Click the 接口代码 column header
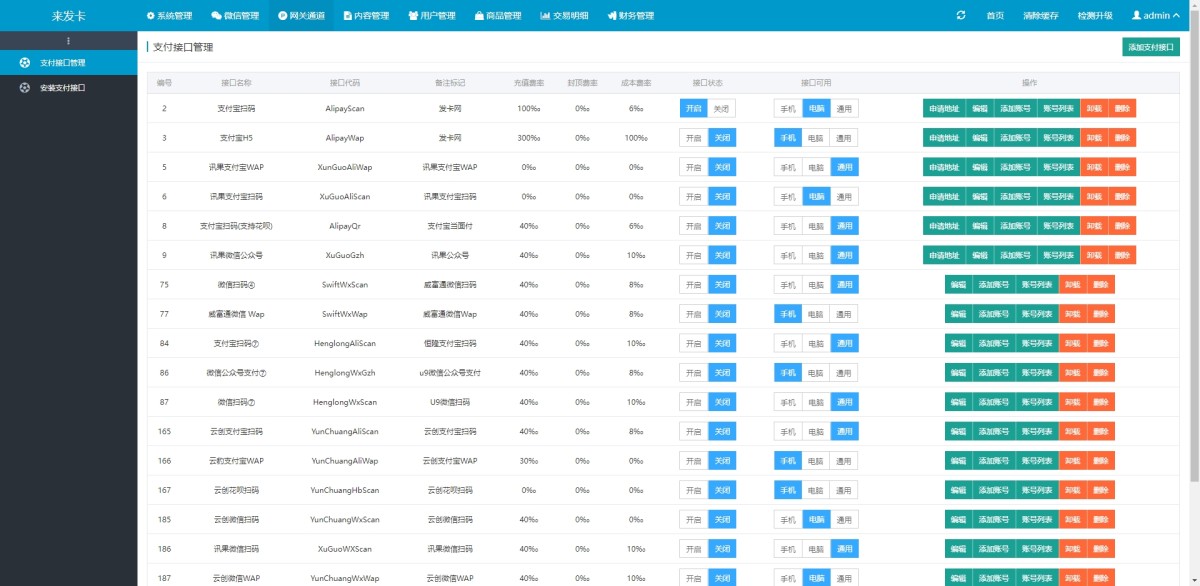 (345, 83)
